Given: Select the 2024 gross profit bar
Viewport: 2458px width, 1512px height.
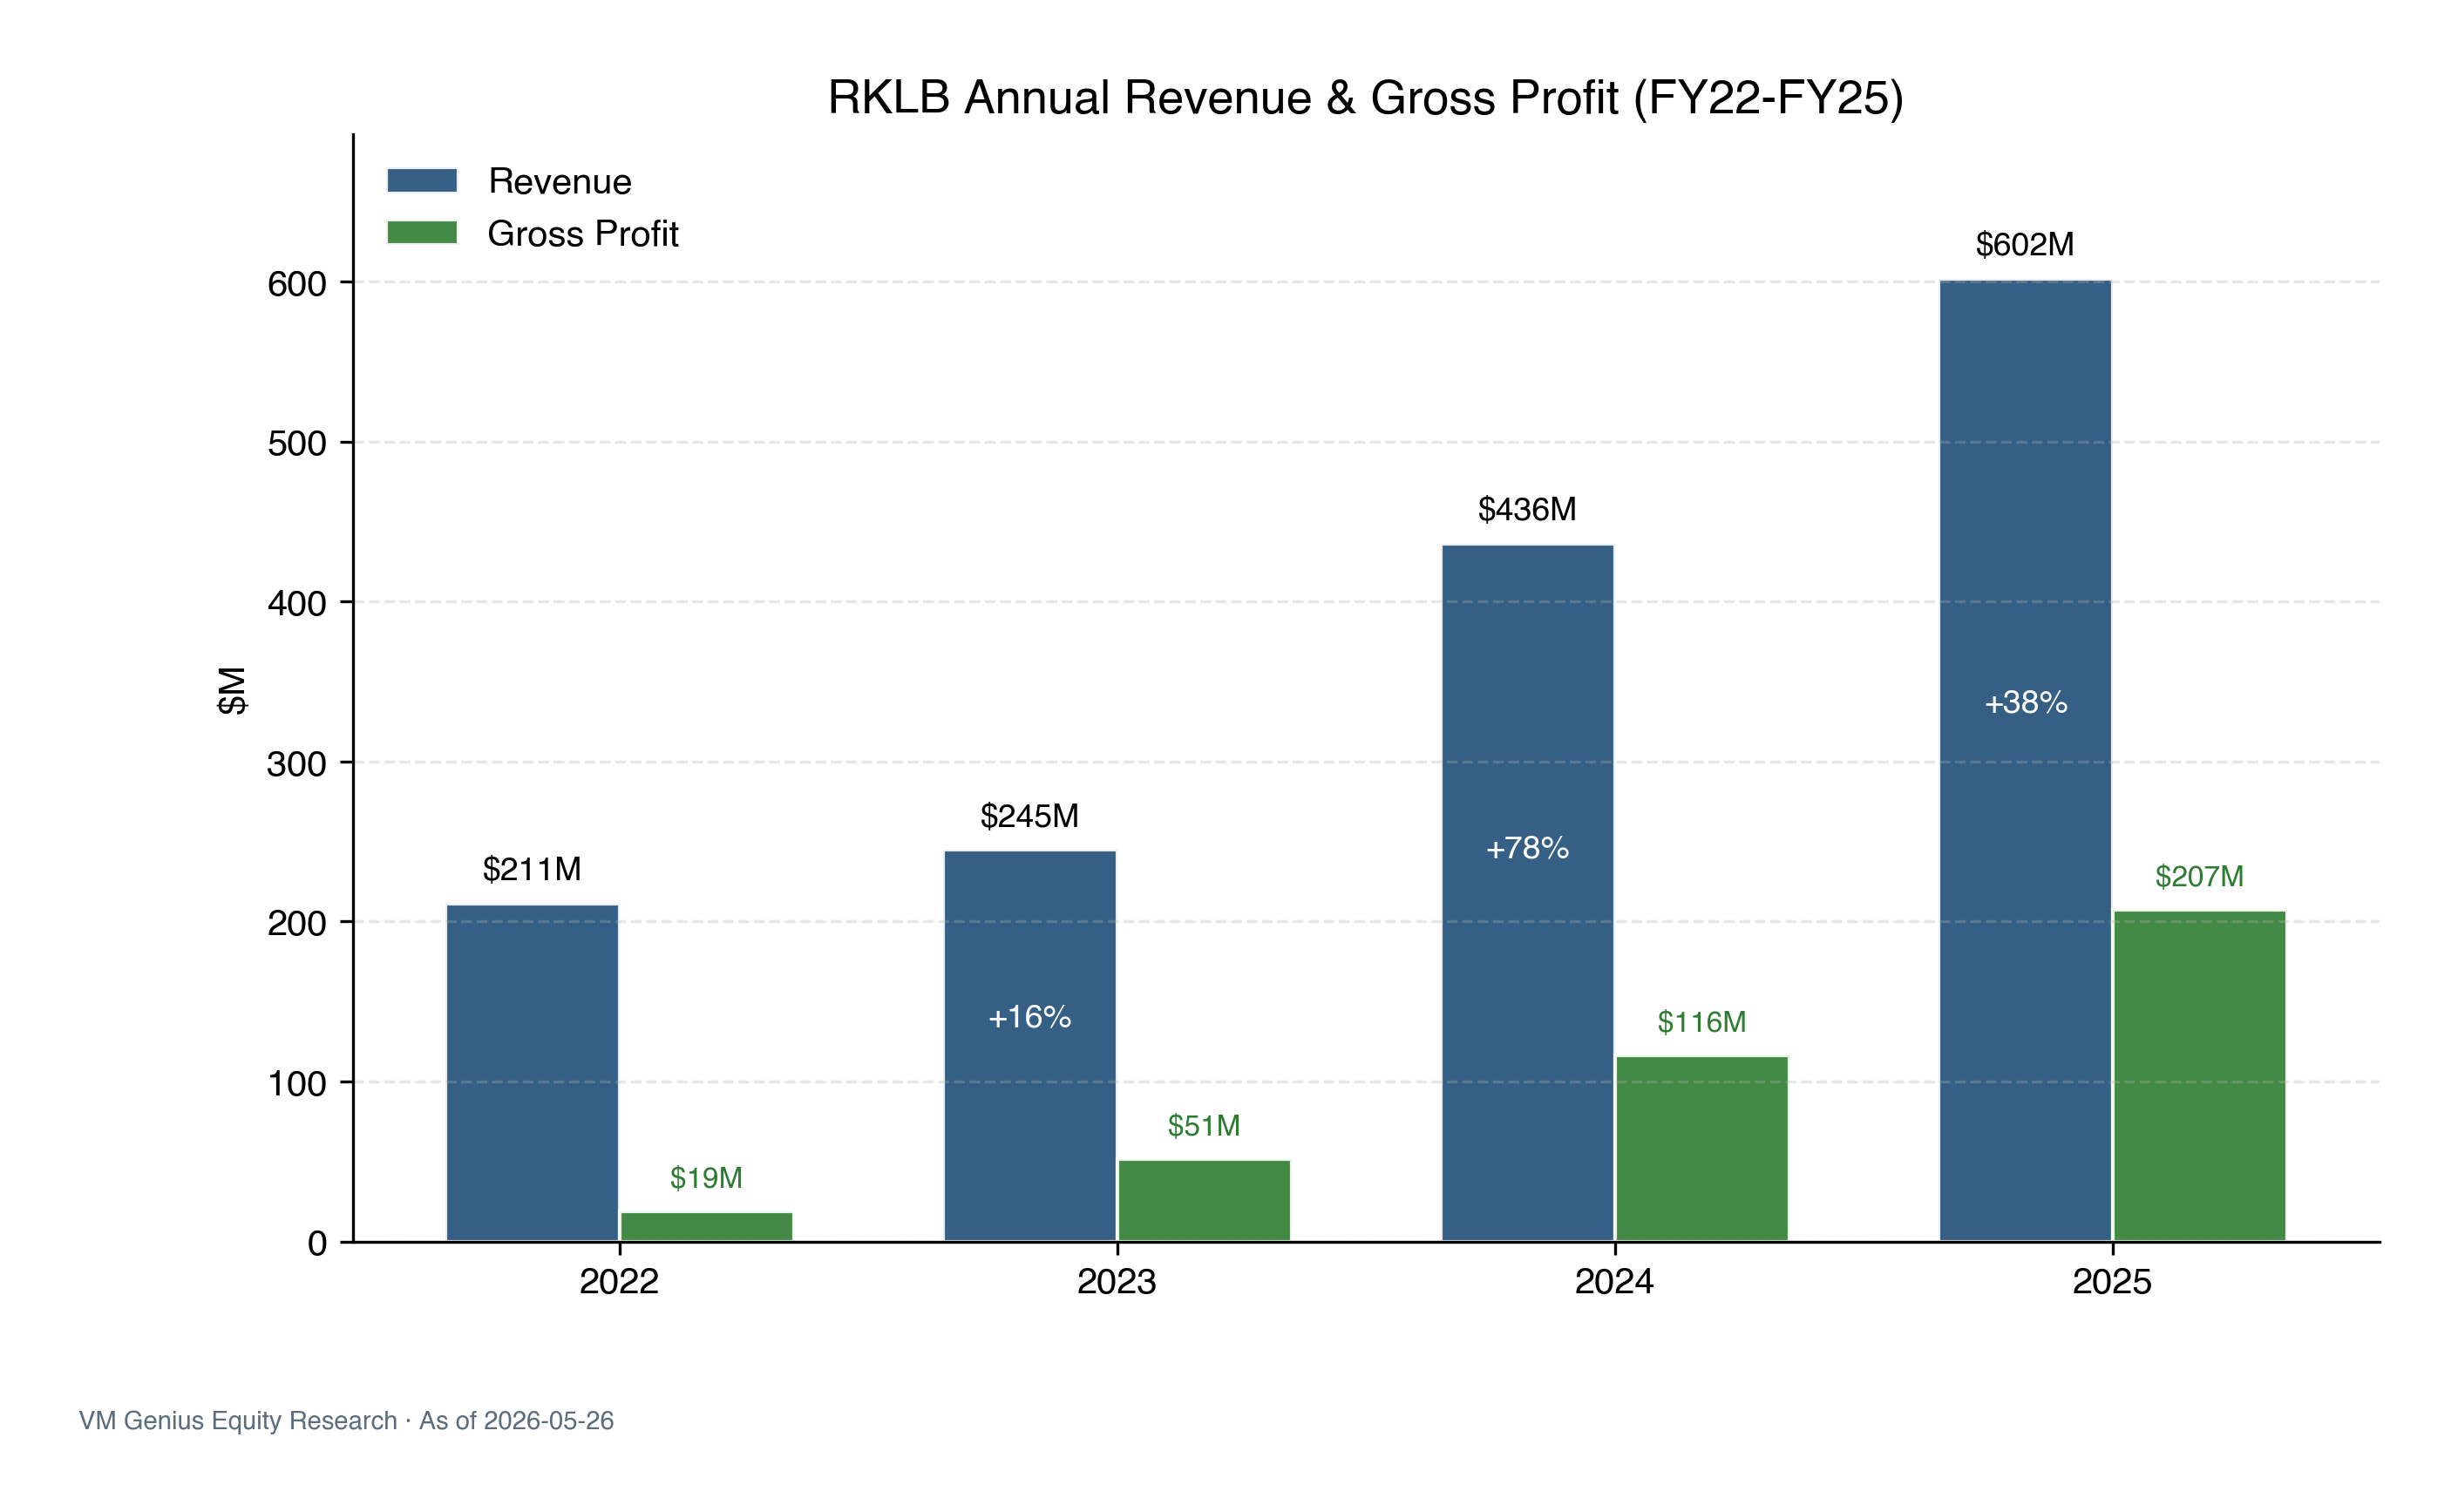Looking at the screenshot, I should coord(1703,1149).
